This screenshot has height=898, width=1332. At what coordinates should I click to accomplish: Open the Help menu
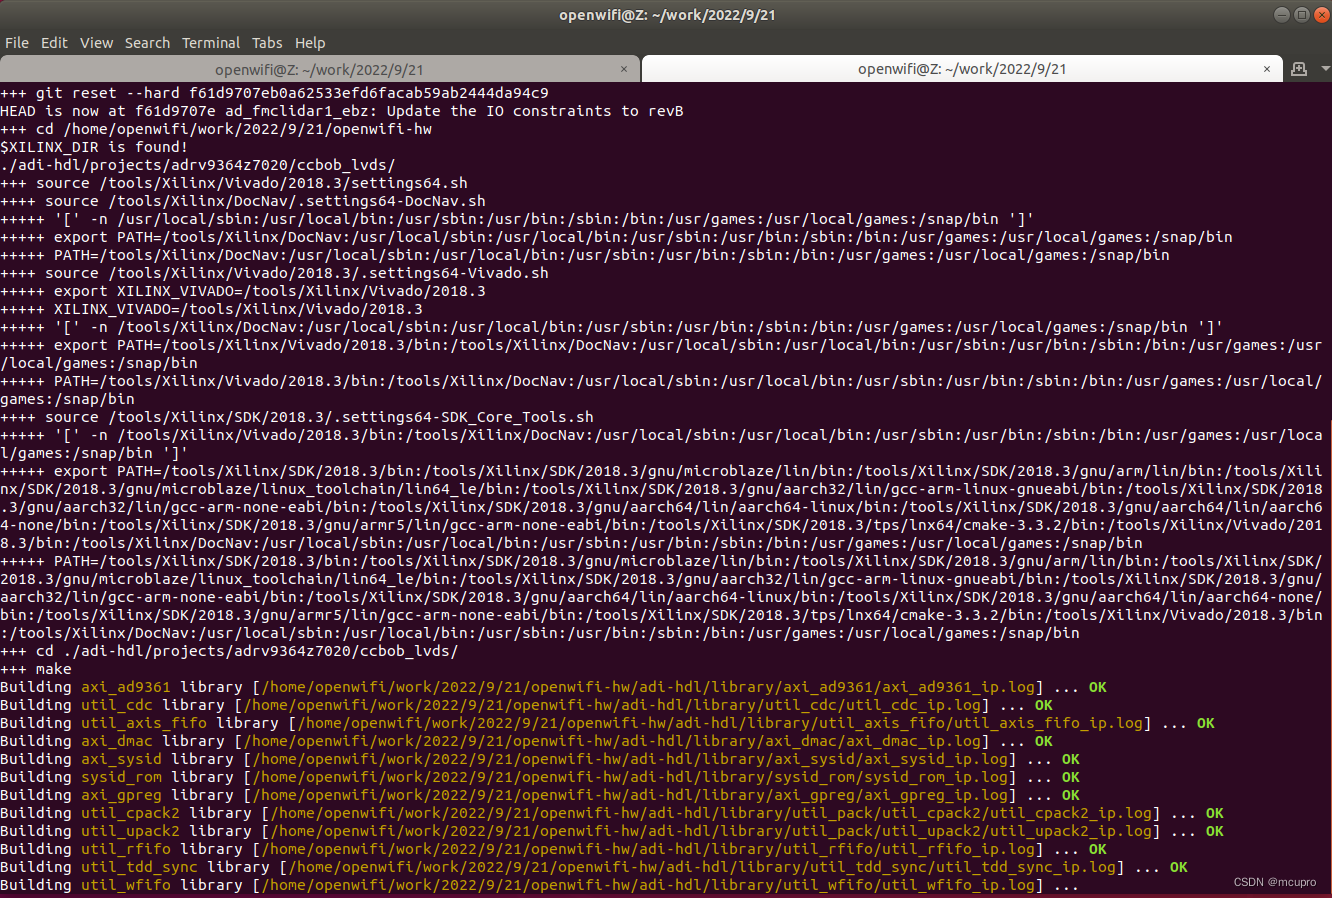(x=310, y=43)
